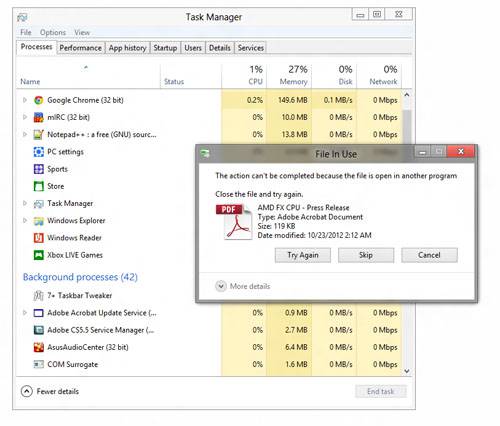Click the Windows Reader icon
The height and width of the screenshot is (426, 500).
tap(39, 238)
